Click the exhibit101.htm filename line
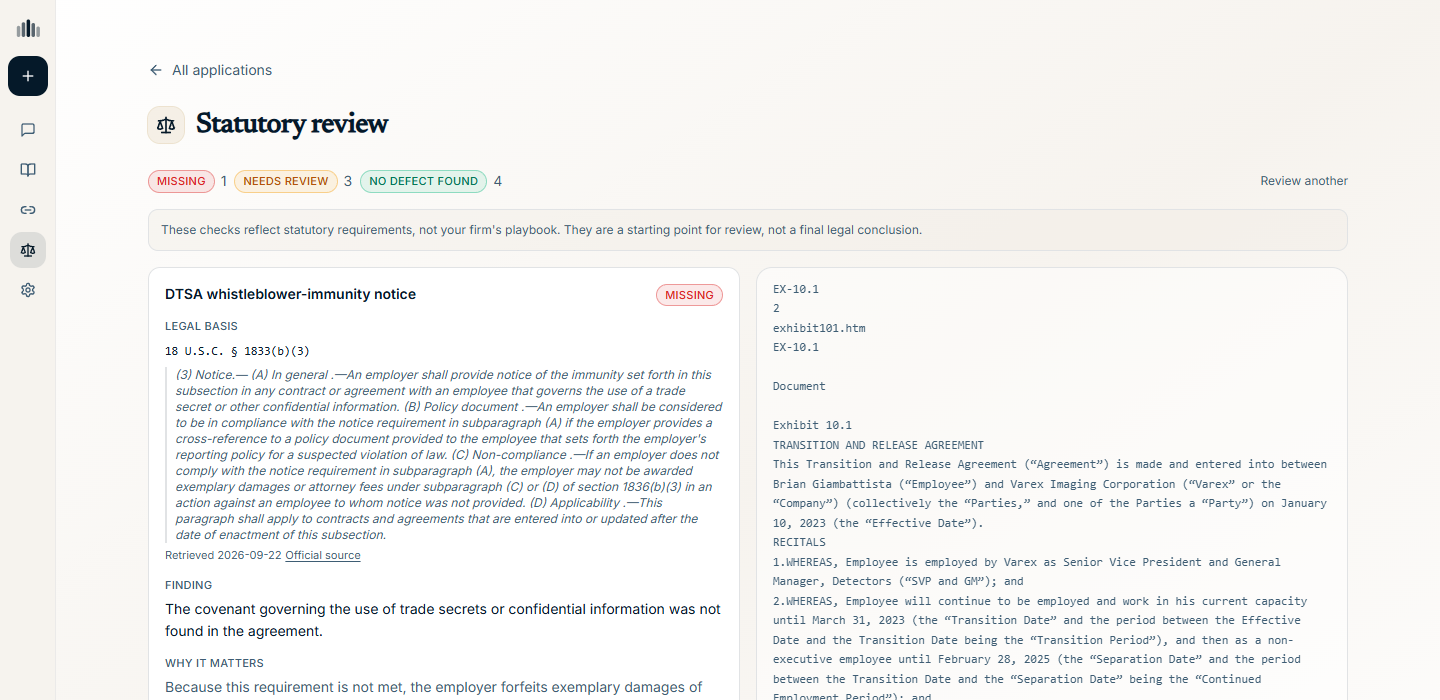This screenshot has height=700, width=1440. (819, 328)
